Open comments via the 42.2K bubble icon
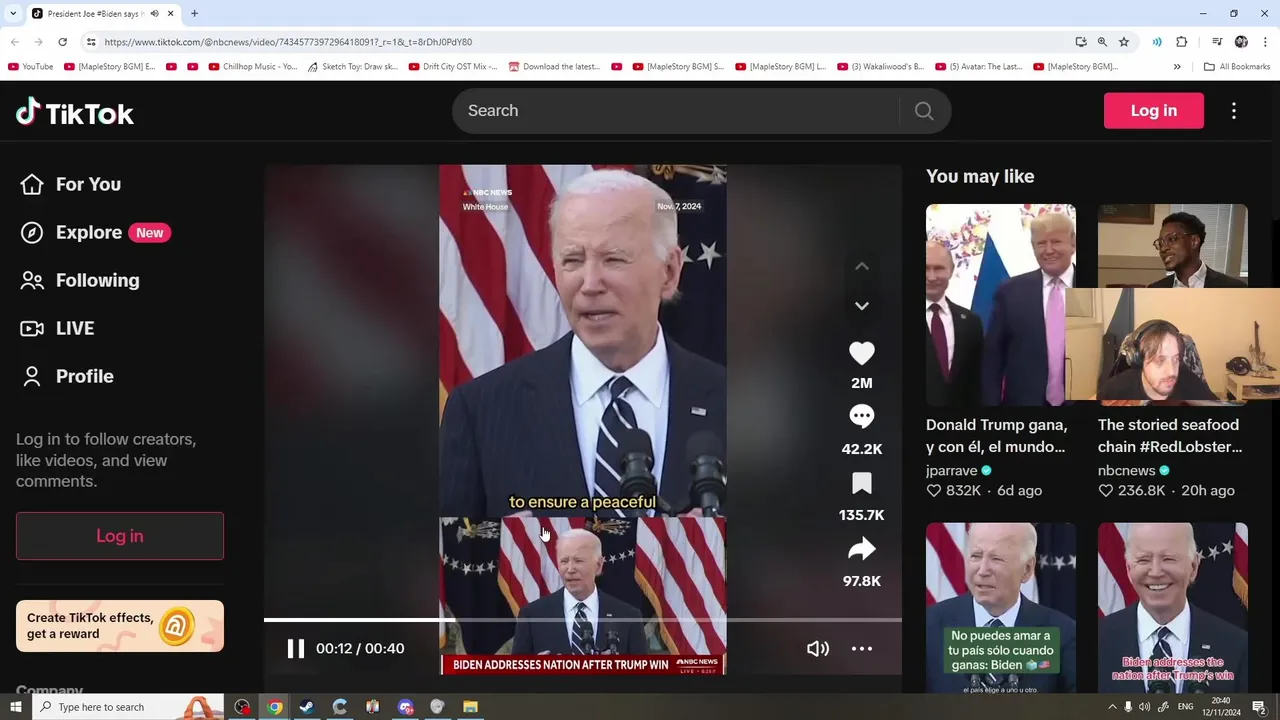Viewport: 1280px width, 720px height. pos(862,416)
